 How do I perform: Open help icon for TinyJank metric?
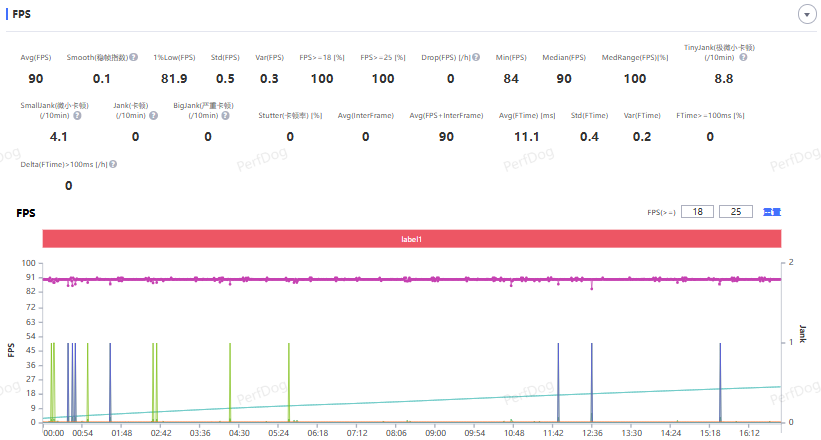(743, 57)
